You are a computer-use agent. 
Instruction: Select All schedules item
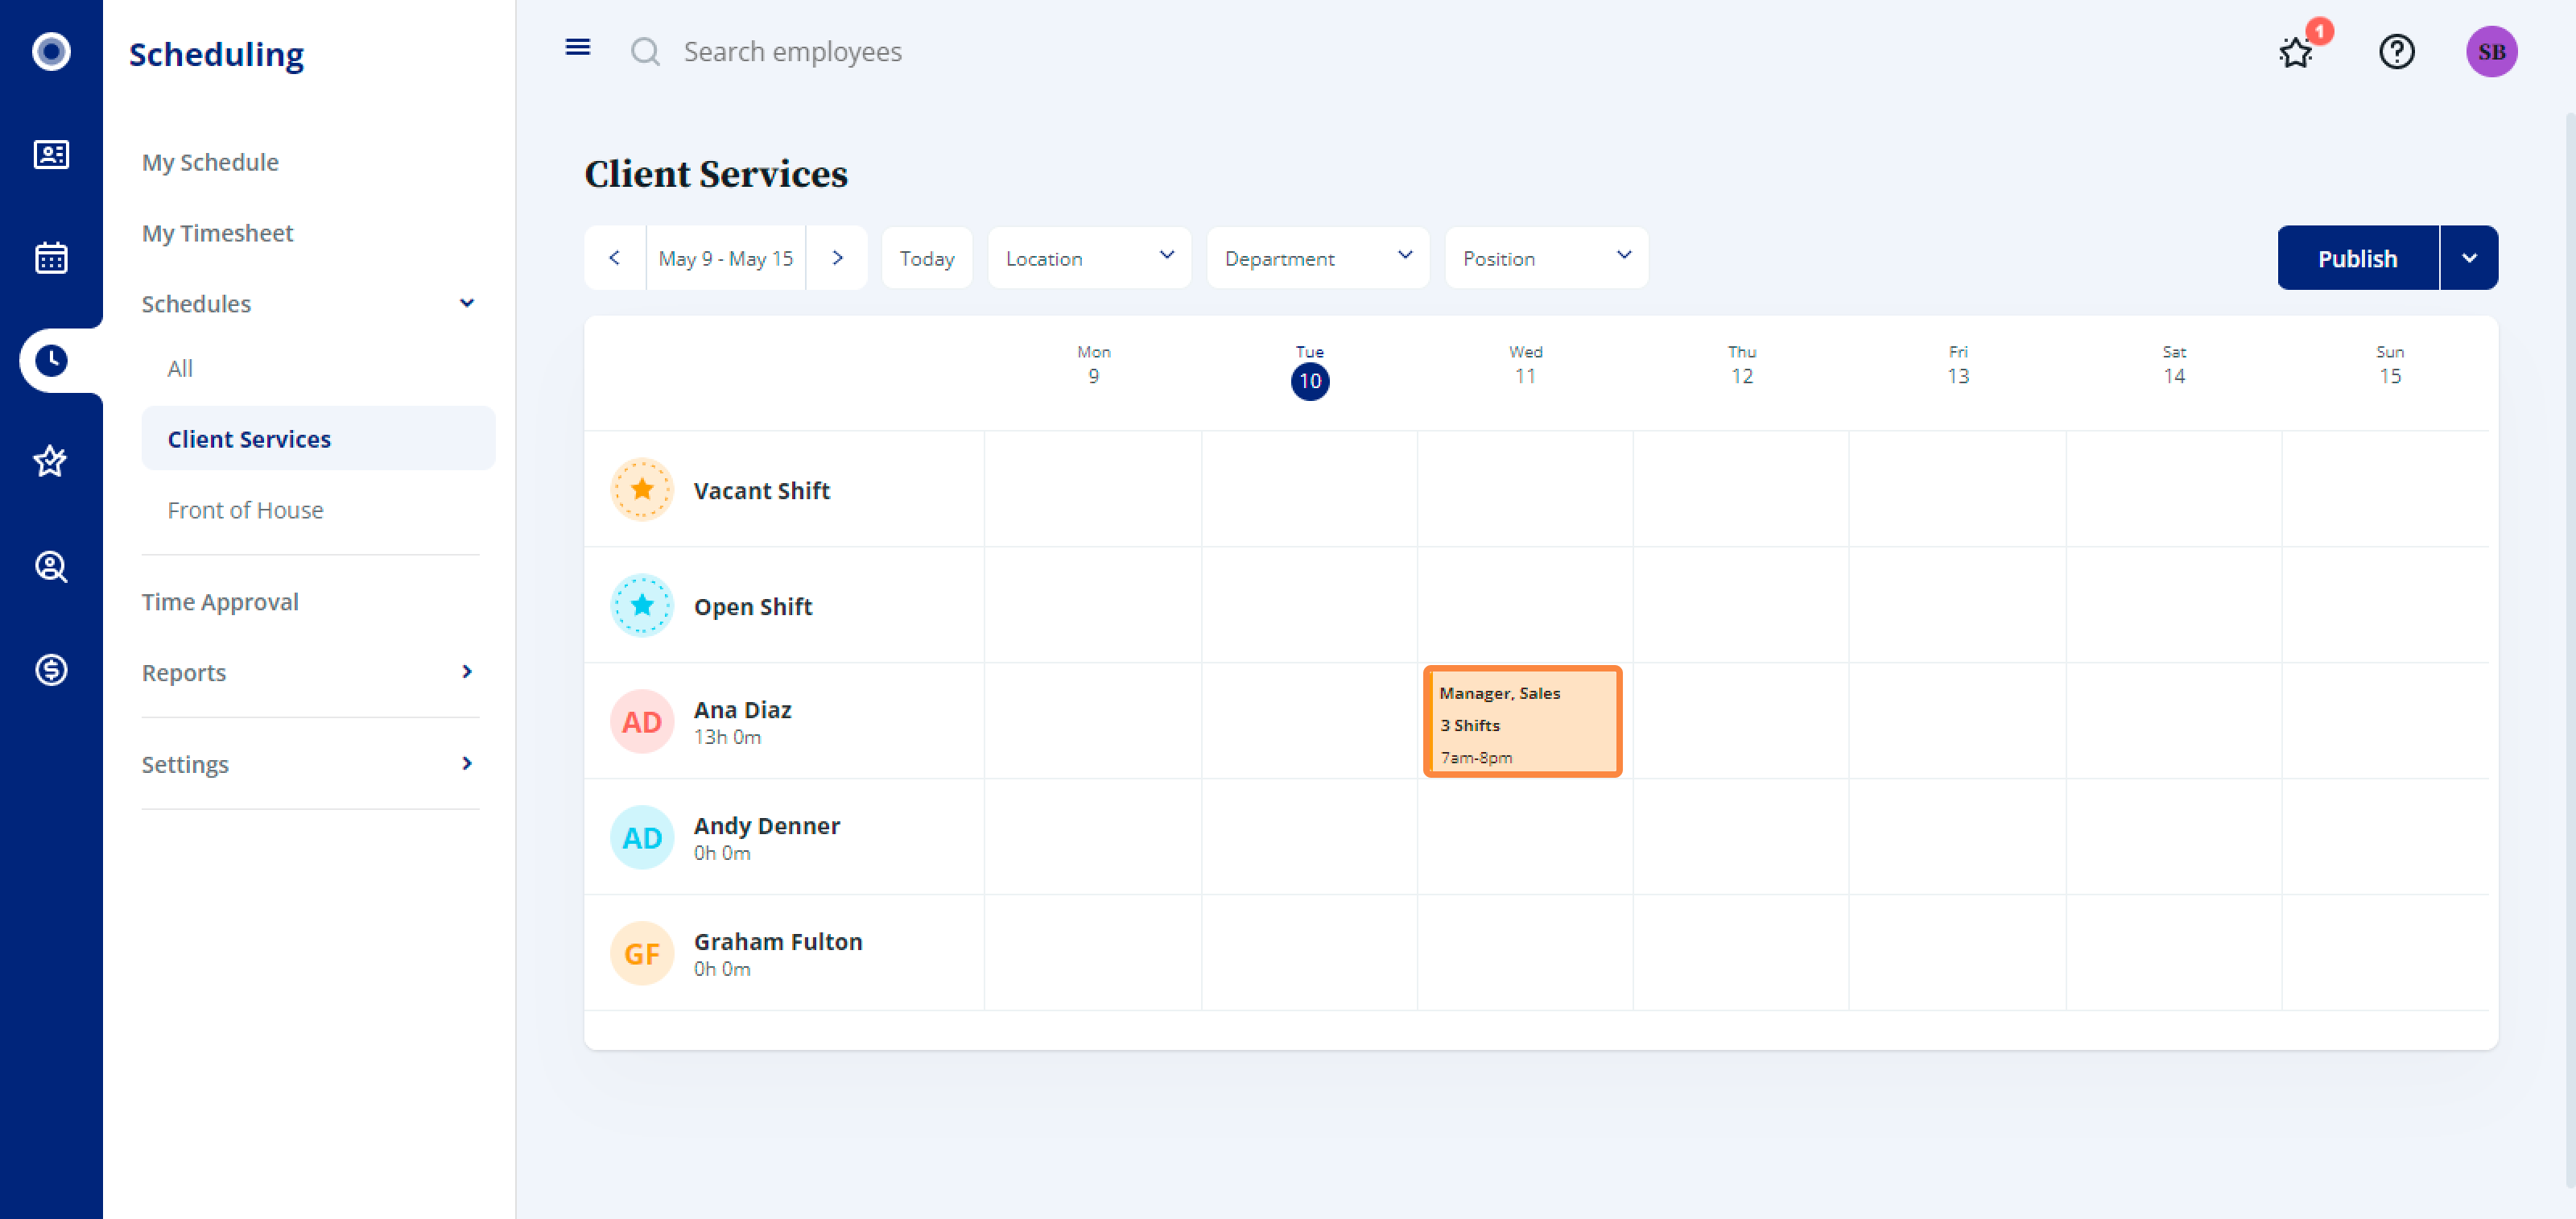pyautogui.click(x=180, y=368)
